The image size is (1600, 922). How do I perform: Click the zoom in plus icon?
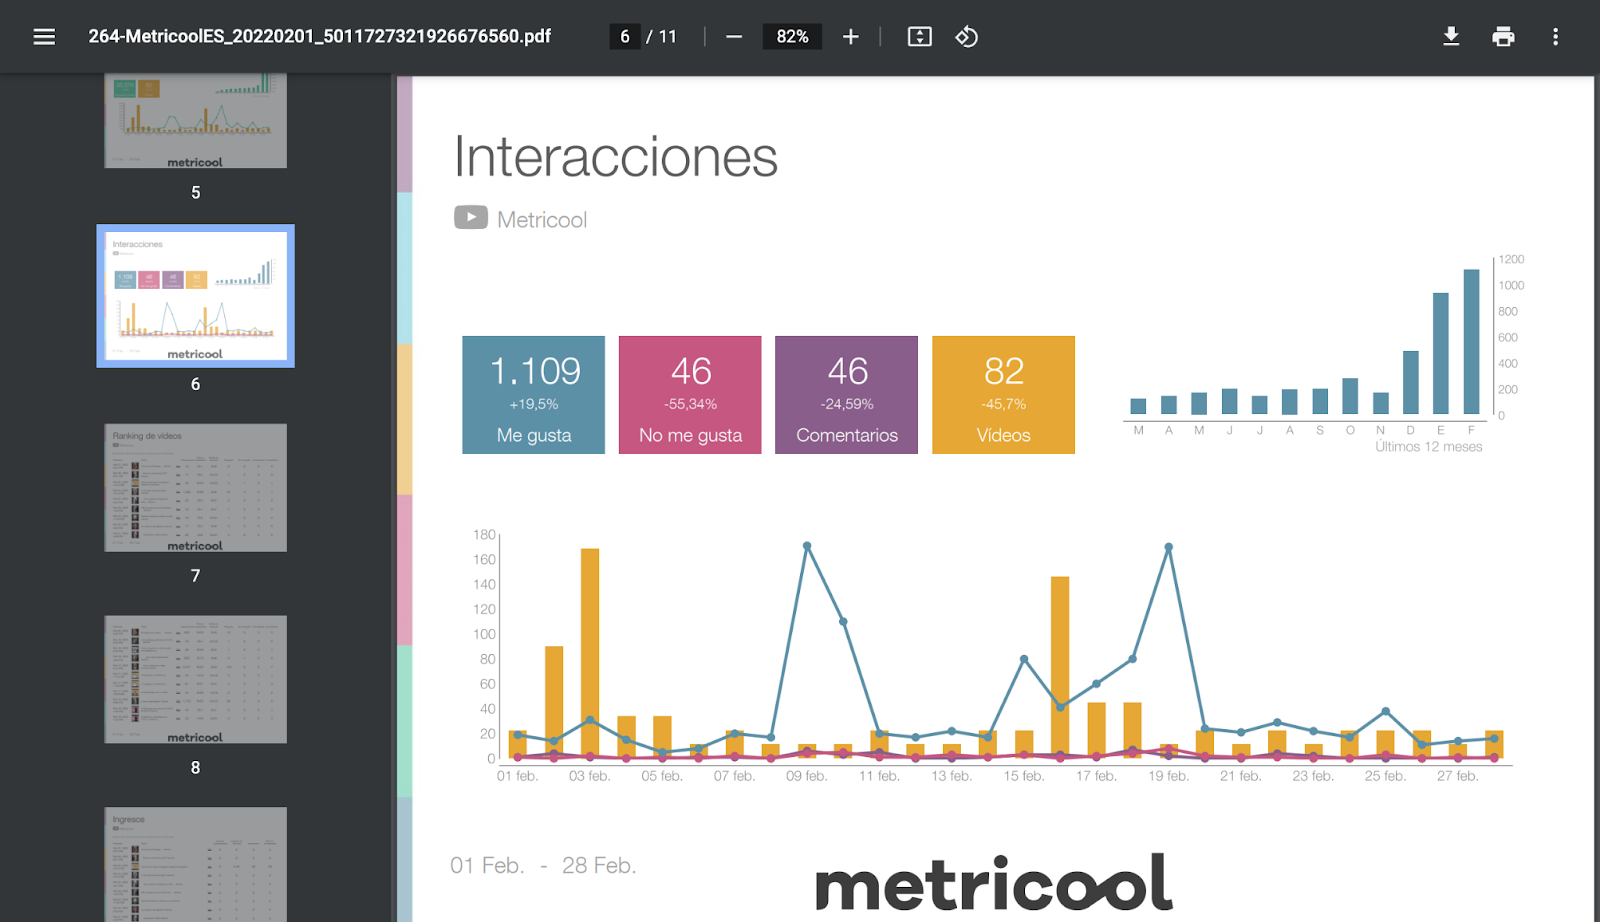851,37
